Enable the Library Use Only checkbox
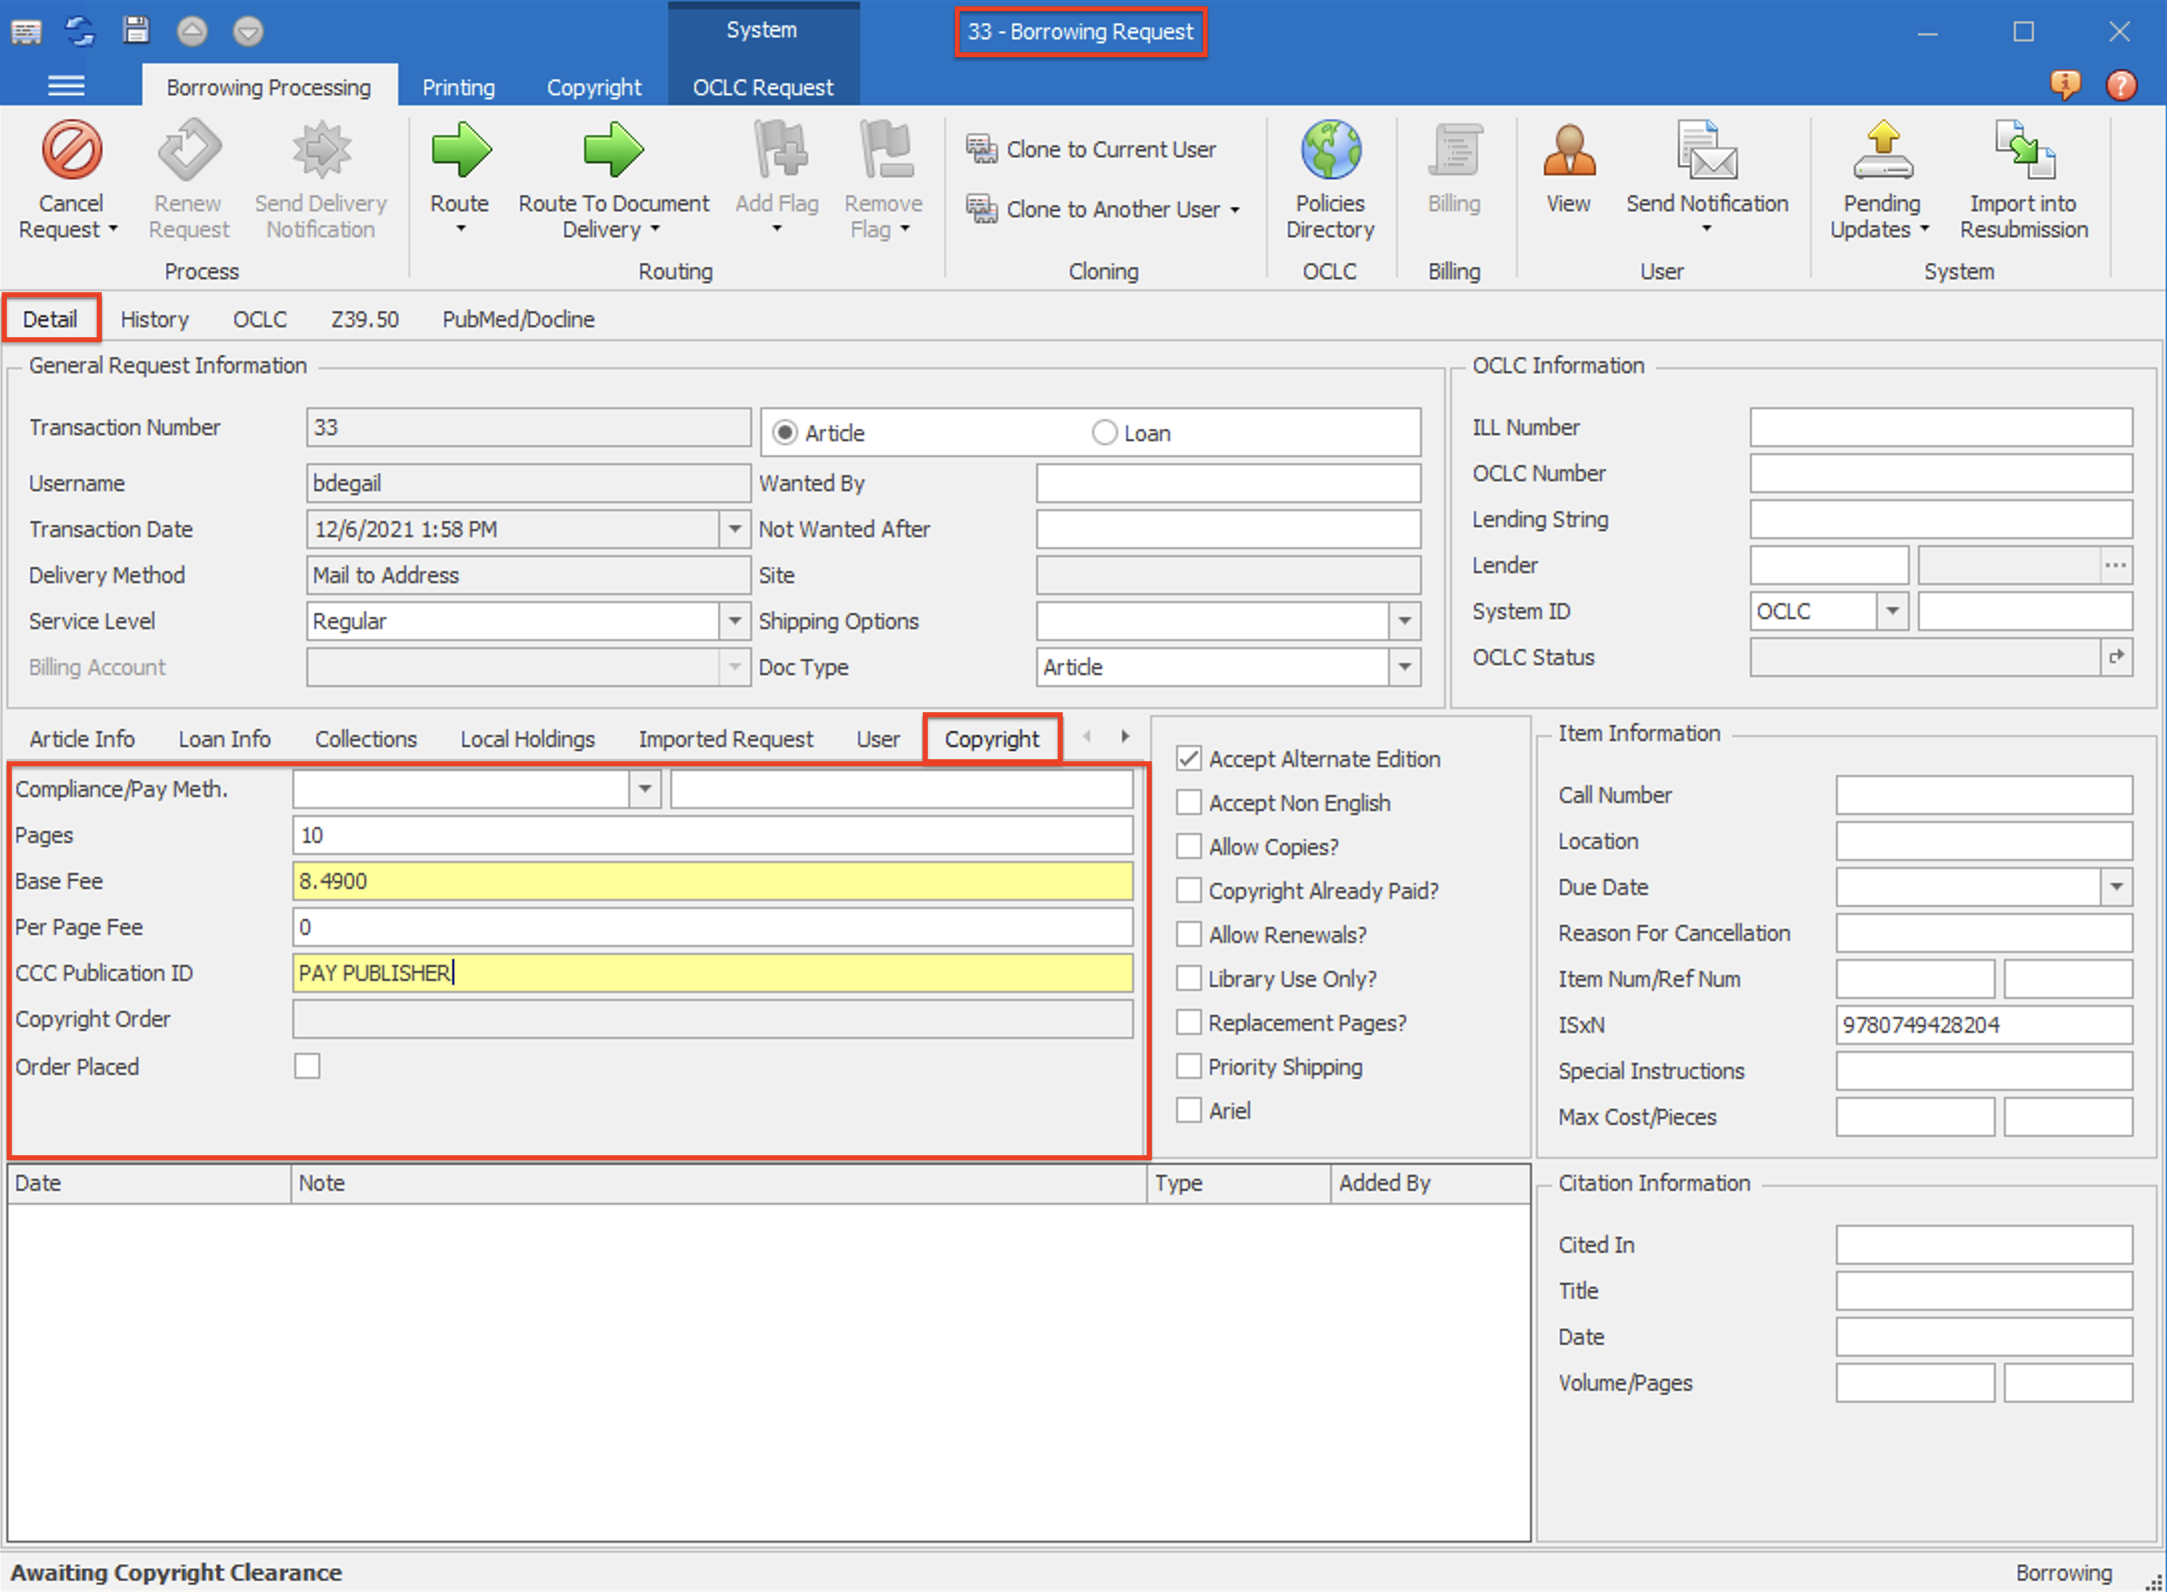 pos(1188,978)
